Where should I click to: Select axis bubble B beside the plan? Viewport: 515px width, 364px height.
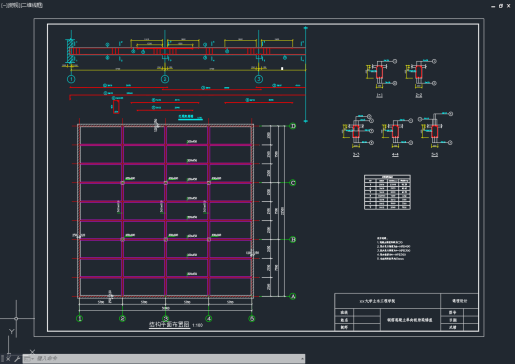pos(293,239)
